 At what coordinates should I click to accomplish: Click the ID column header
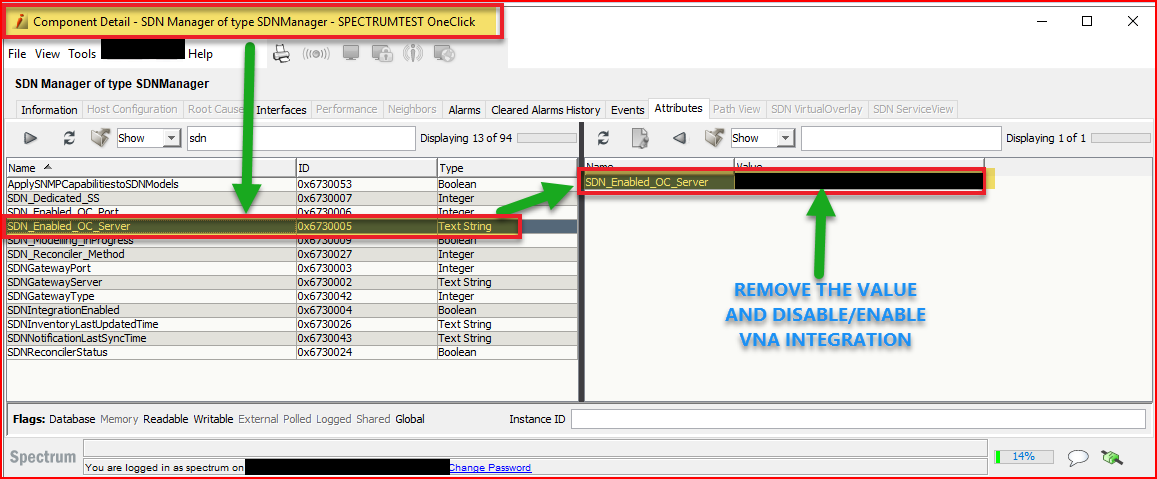[366, 168]
